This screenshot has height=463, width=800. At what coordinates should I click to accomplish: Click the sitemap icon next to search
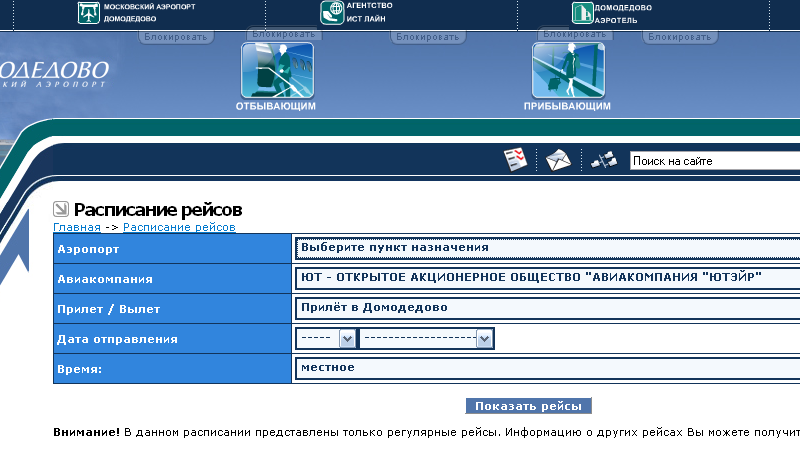(604, 160)
